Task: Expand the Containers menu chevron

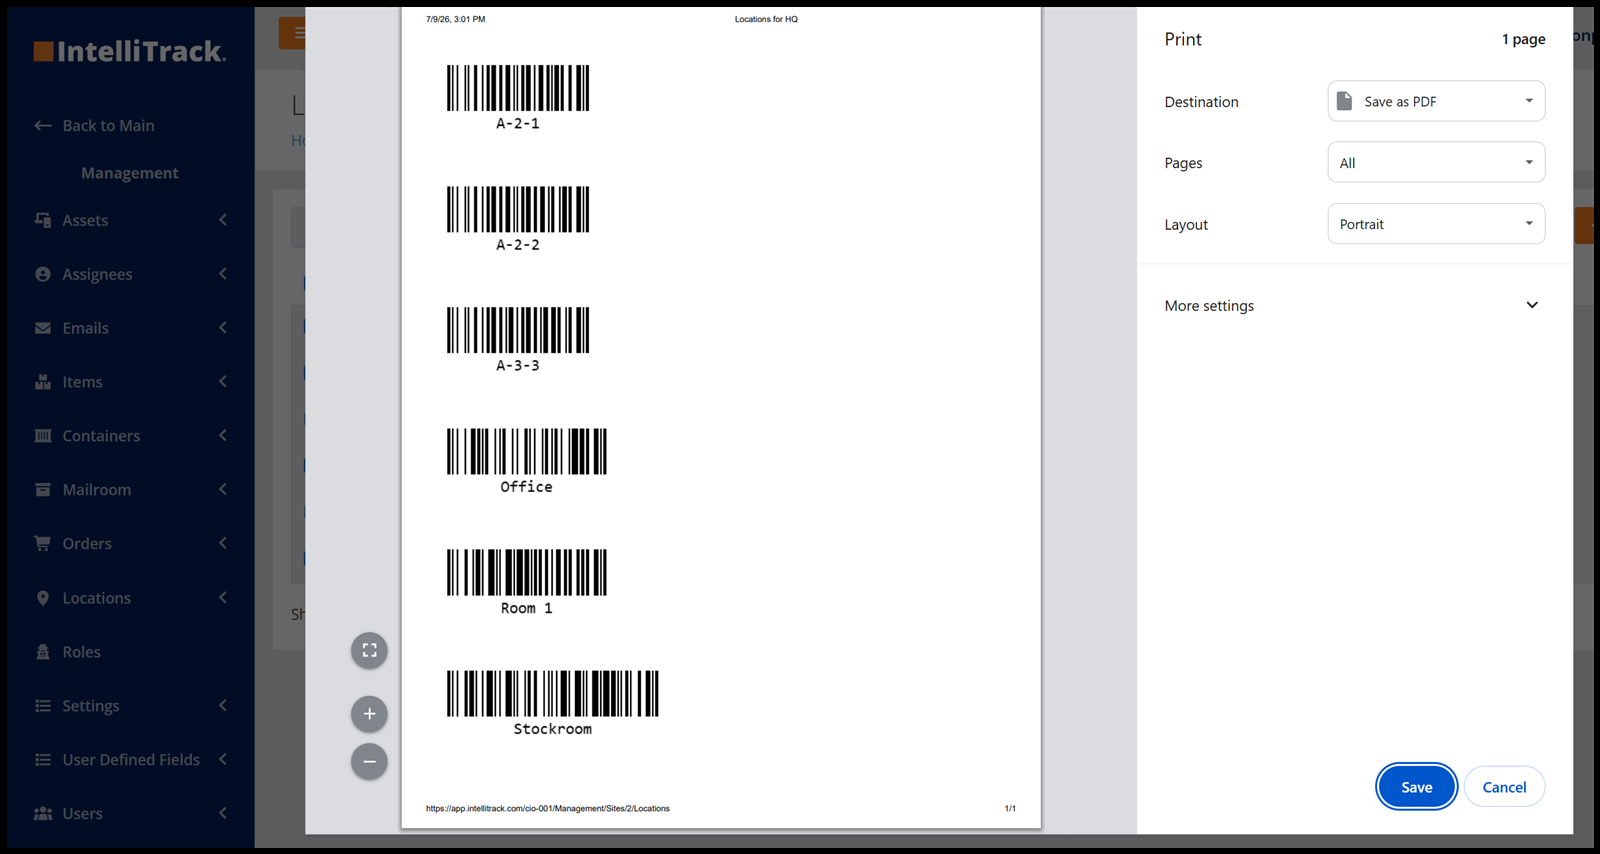Action: [223, 436]
